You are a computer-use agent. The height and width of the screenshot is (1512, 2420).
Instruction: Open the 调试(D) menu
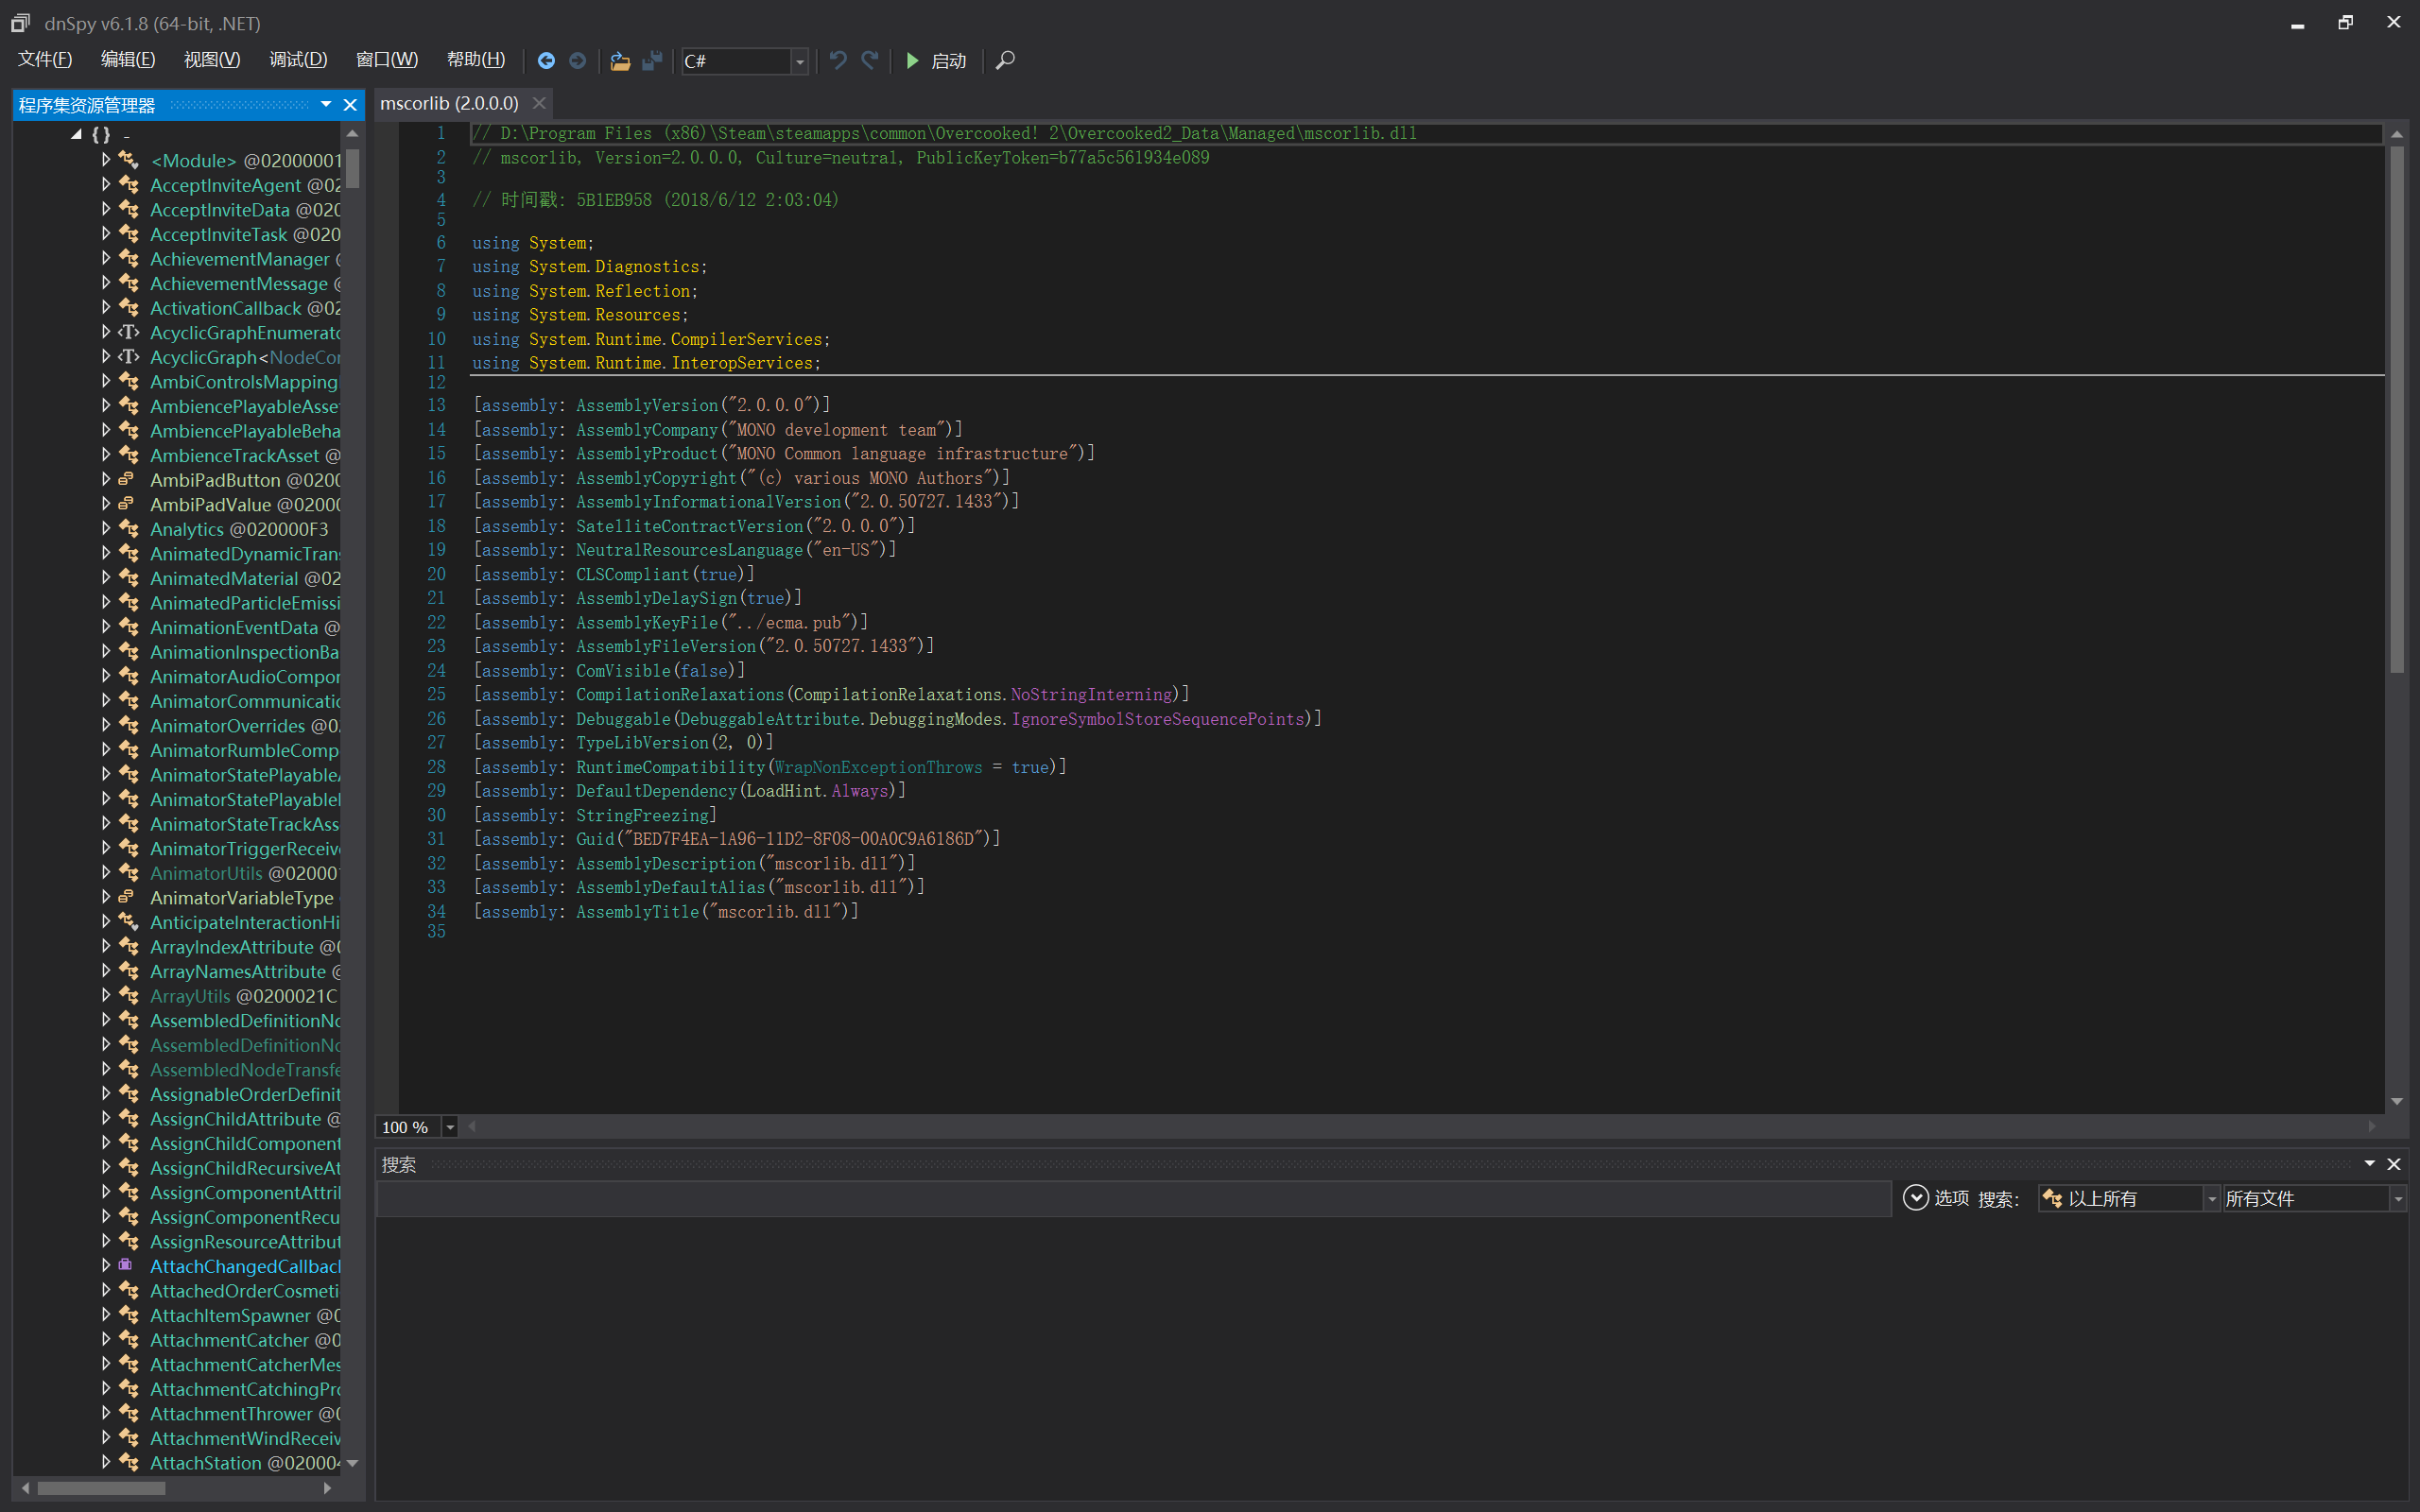click(x=298, y=60)
